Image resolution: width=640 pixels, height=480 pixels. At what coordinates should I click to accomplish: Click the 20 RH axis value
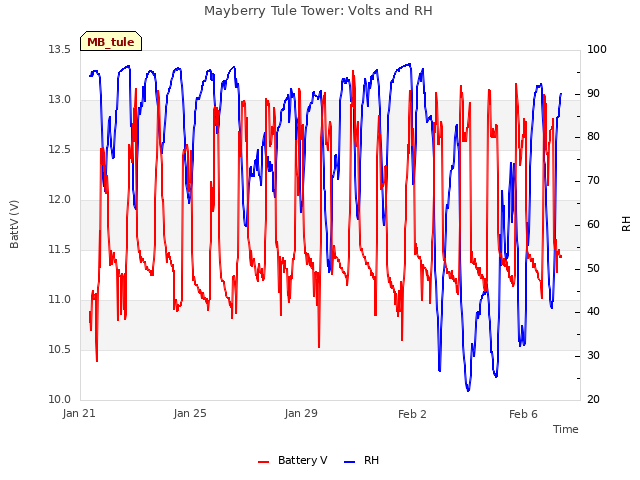(x=593, y=400)
